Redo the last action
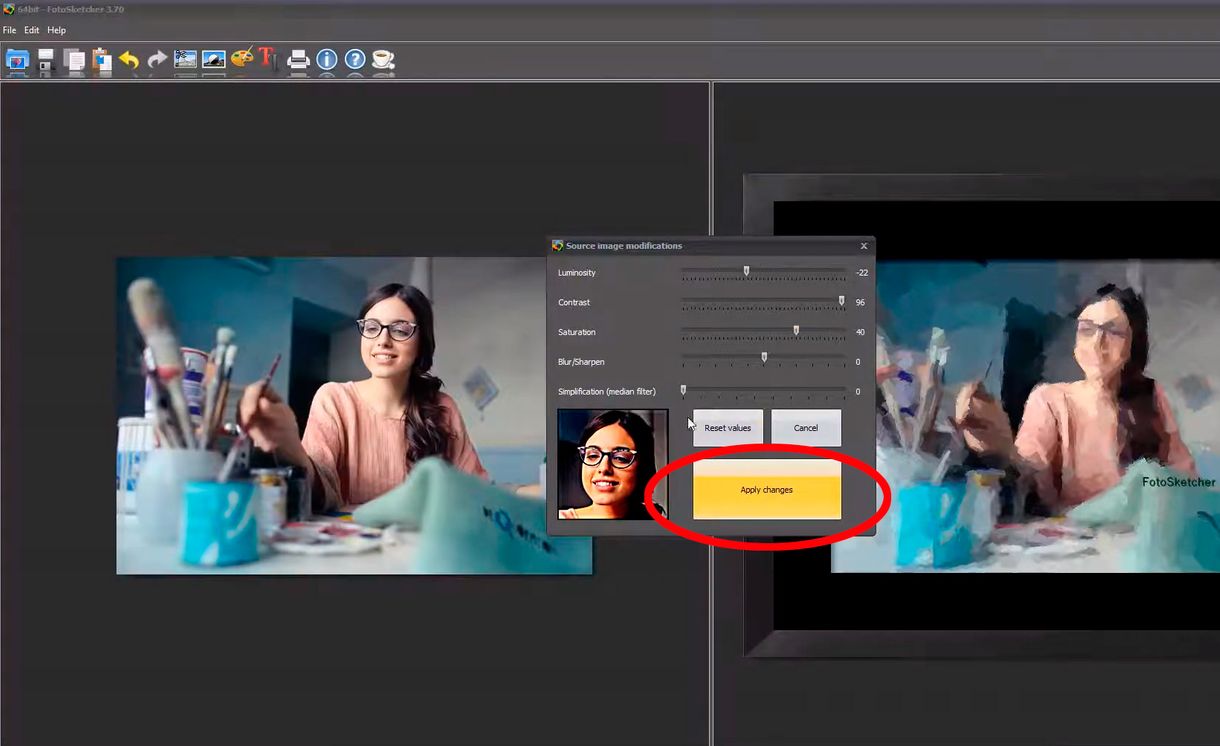The width and height of the screenshot is (1220, 746). (x=157, y=60)
